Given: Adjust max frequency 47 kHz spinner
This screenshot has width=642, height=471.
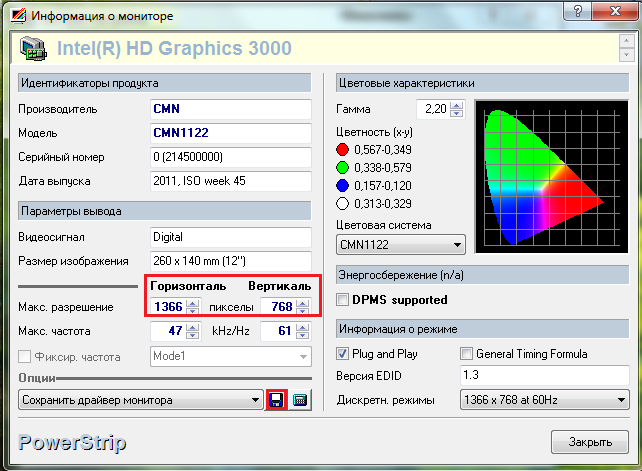Looking at the screenshot, I should [x=193, y=331].
